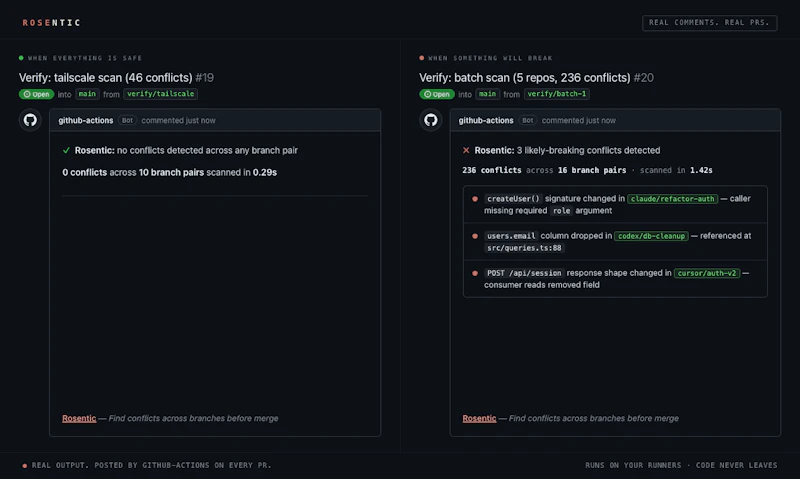Click the red dot in the bottom footer bar
The image size is (800, 479).
pyautogui.click(x=24, y=466)
